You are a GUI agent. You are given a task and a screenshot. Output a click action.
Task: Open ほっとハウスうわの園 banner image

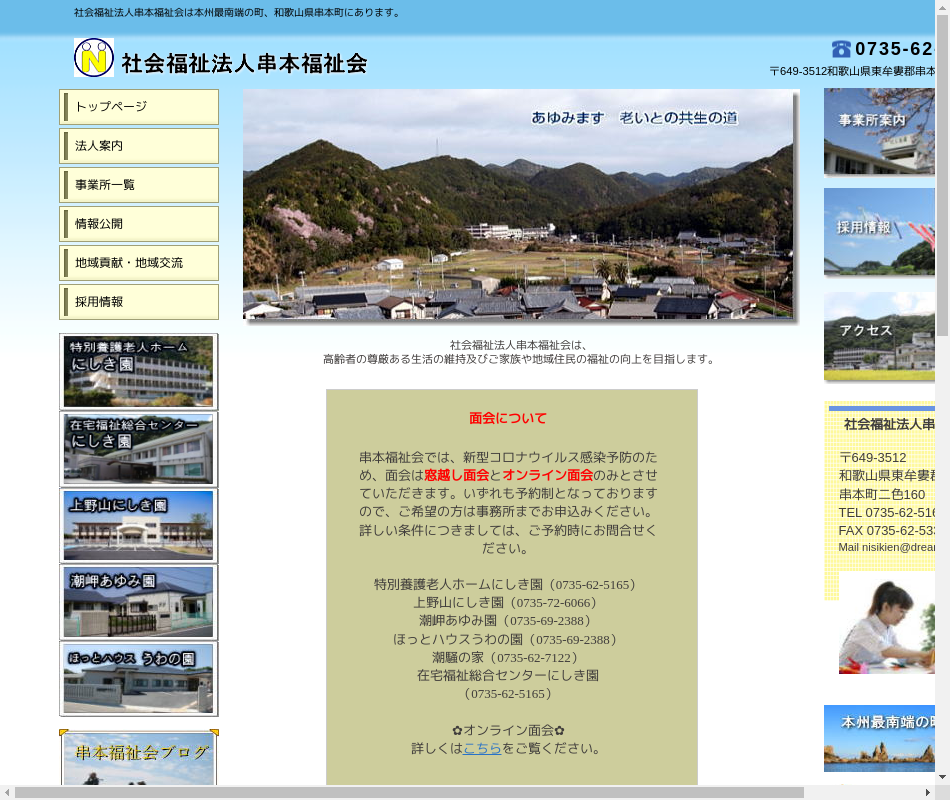[x=139, y=679]
